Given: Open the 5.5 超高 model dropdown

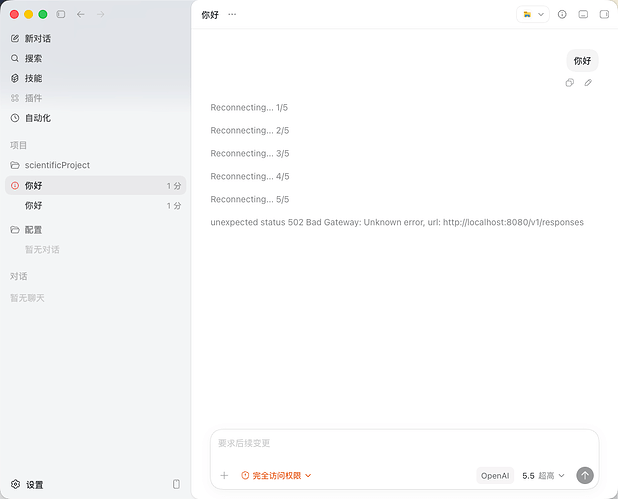Looking at the screenshot, I should click(544, 476).
